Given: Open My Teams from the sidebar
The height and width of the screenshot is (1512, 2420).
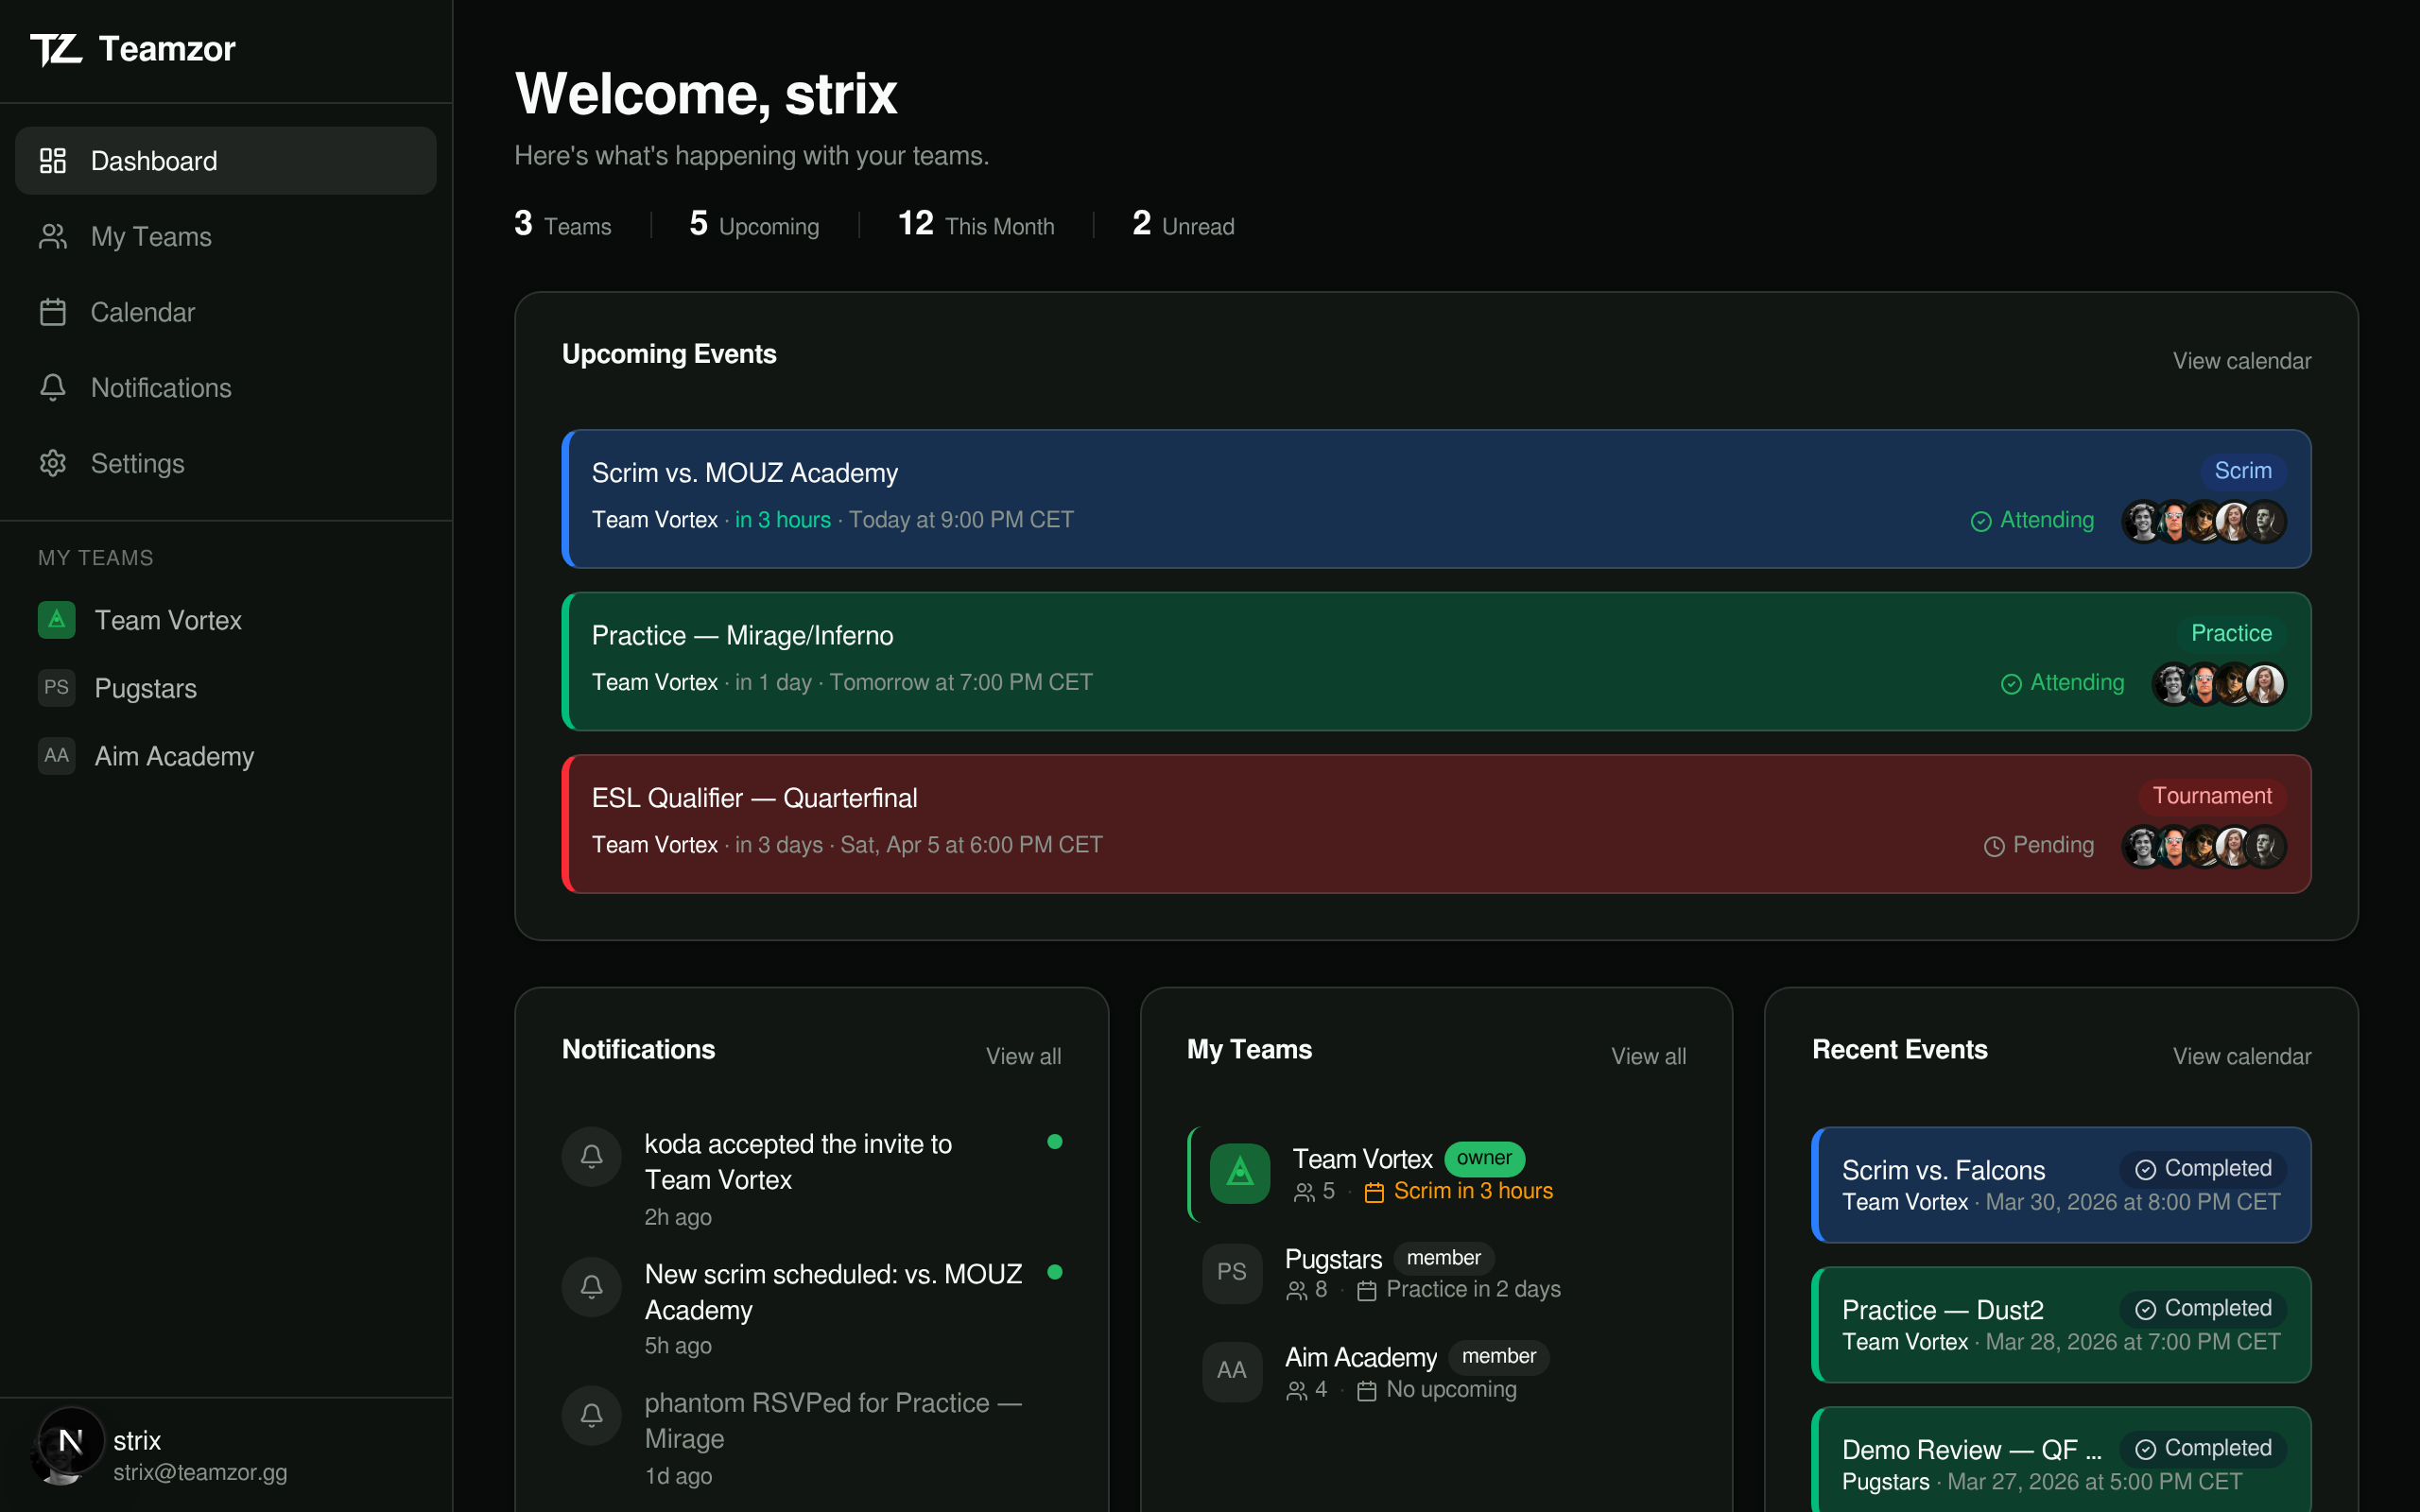Looking at the screenshot, I should (151, 236).
